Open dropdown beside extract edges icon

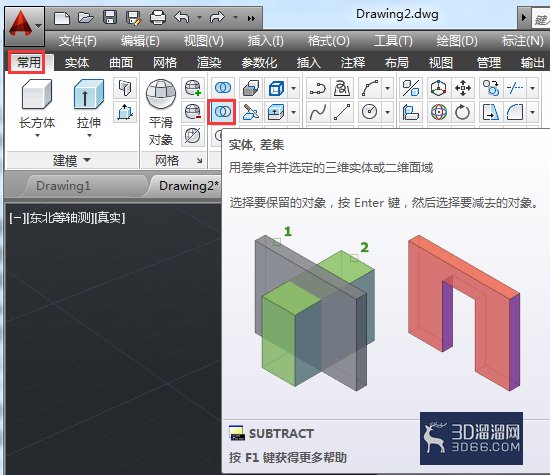tap(294, 88)
